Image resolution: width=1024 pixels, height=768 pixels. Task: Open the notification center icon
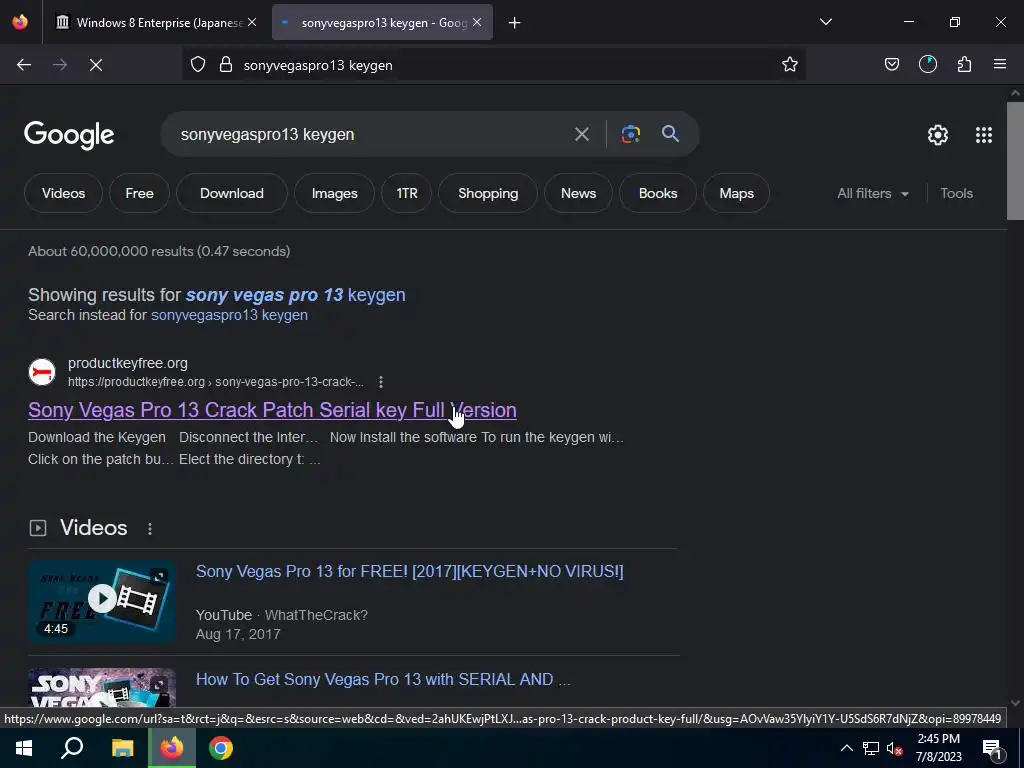point(993,749)
